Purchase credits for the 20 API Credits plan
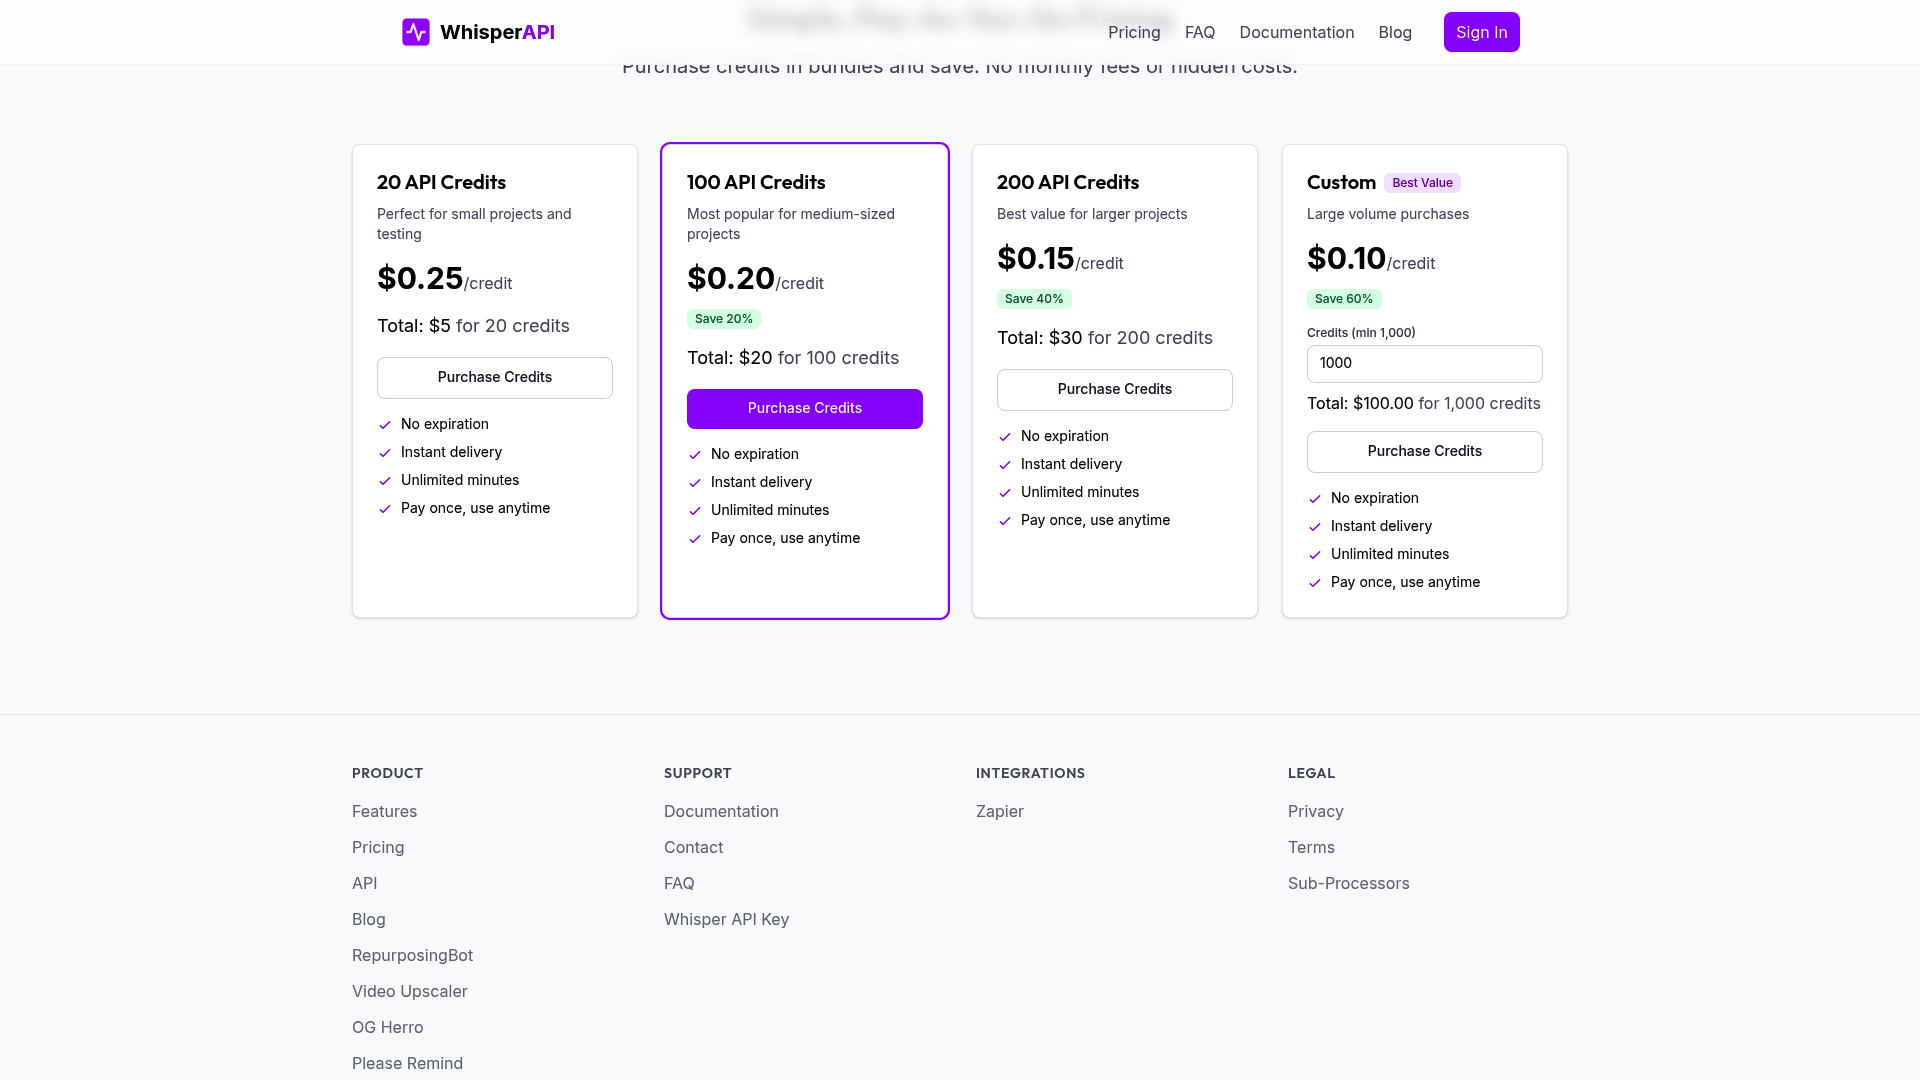 [494, 377]
